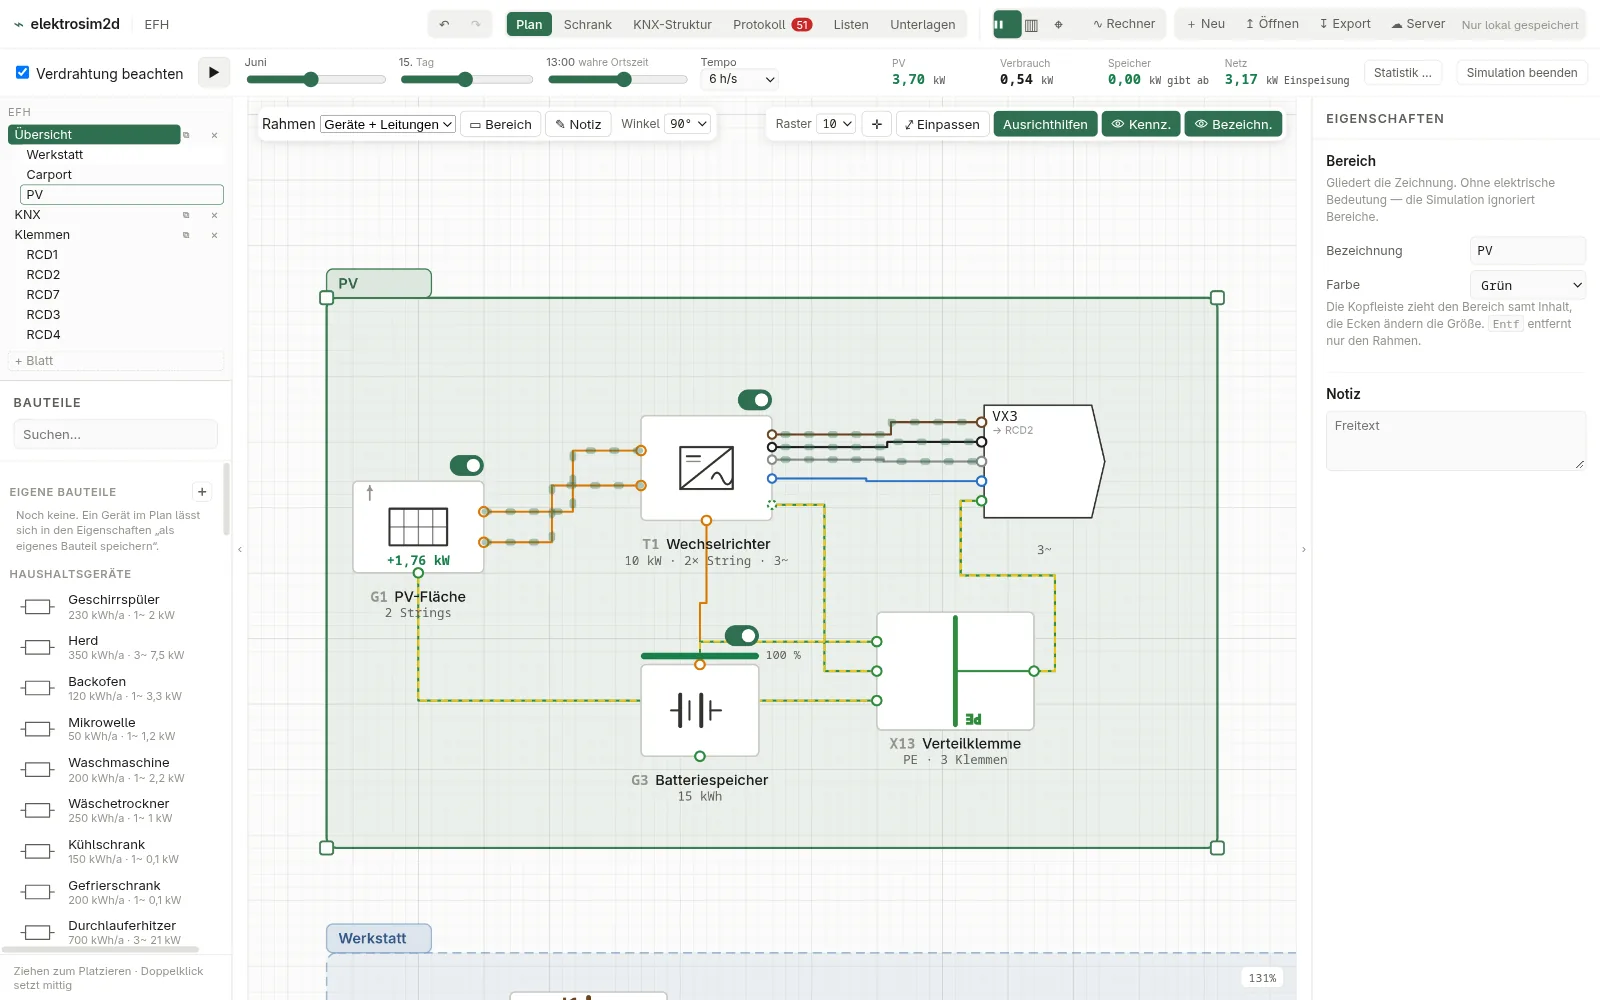Click the crosshair button next to Raster
This screenshot has height=1000, width=1600.
[877, 124]
